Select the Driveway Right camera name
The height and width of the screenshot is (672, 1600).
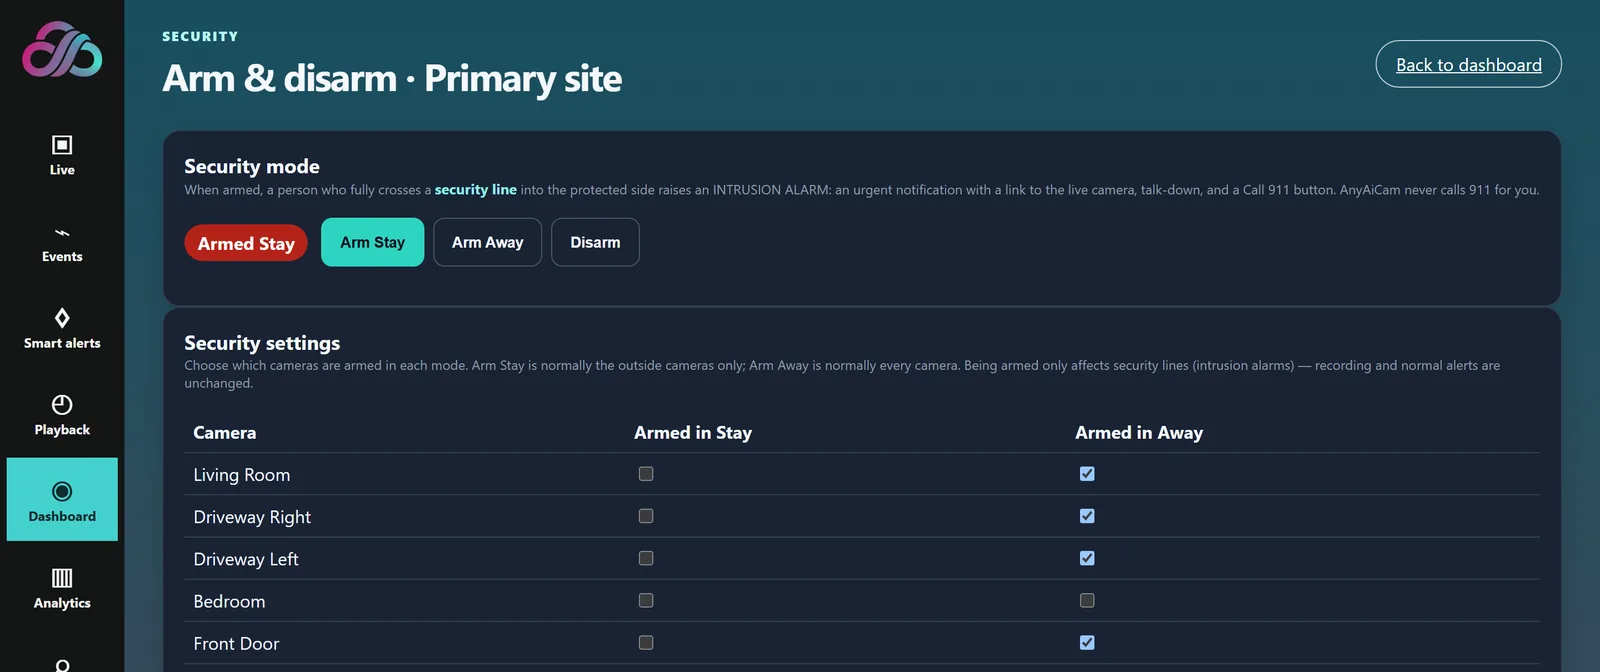252,517
